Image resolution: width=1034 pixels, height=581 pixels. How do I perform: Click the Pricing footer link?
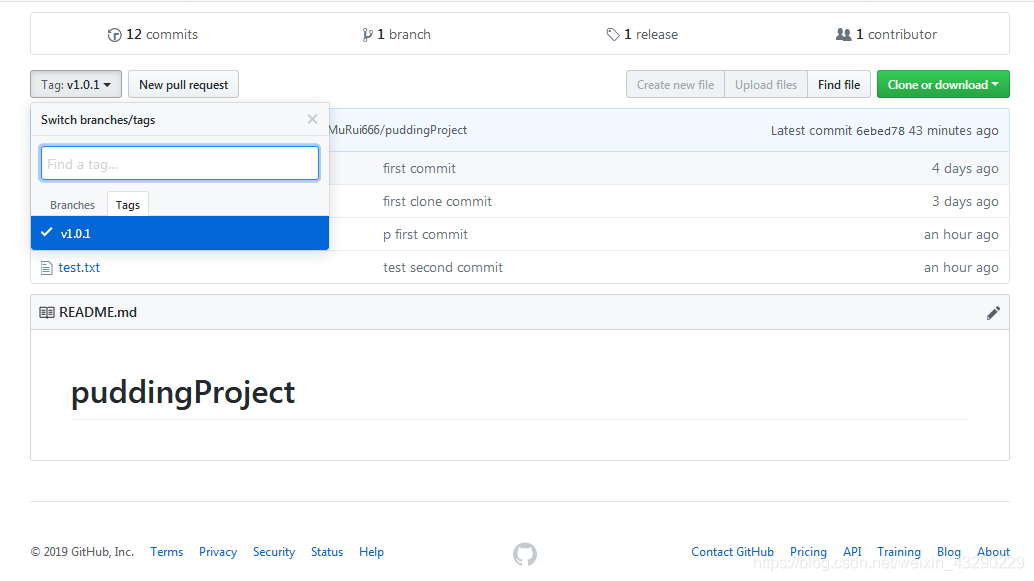(808, 552)
